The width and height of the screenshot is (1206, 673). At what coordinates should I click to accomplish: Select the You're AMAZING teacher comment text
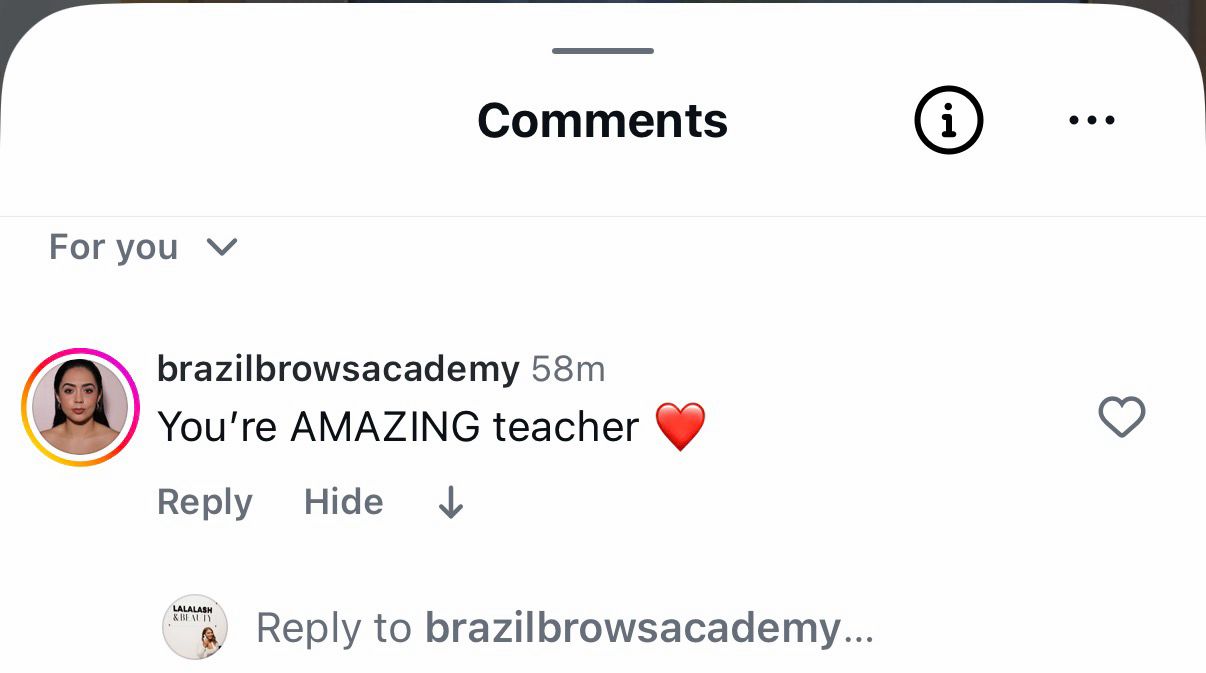[x=398, y=427]
